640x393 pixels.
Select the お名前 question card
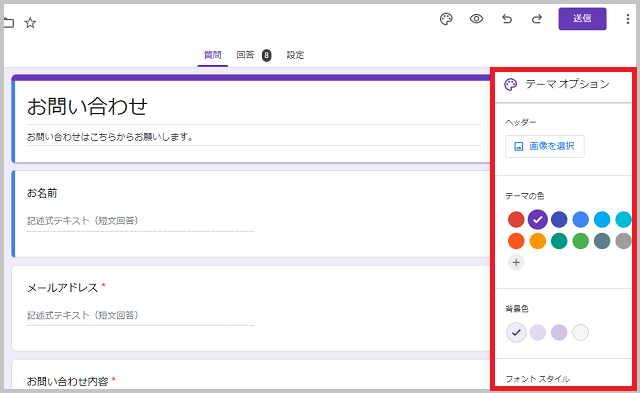point(251,214)
